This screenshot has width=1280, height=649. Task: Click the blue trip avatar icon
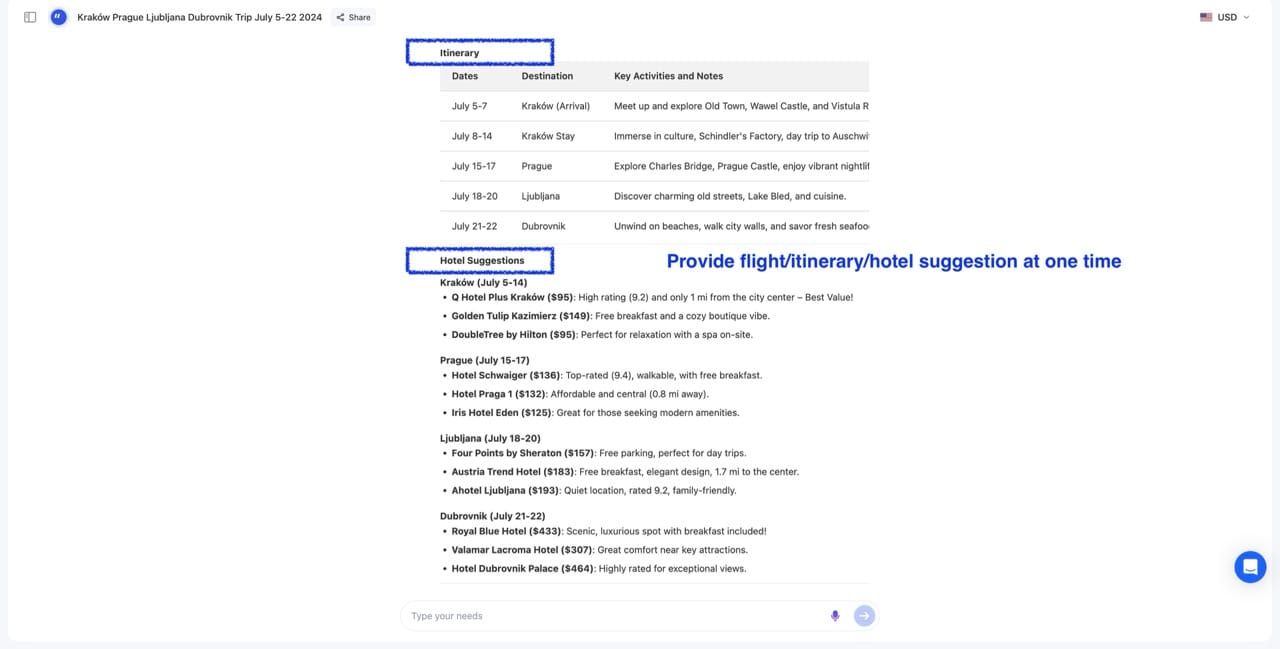pos(58,17)
